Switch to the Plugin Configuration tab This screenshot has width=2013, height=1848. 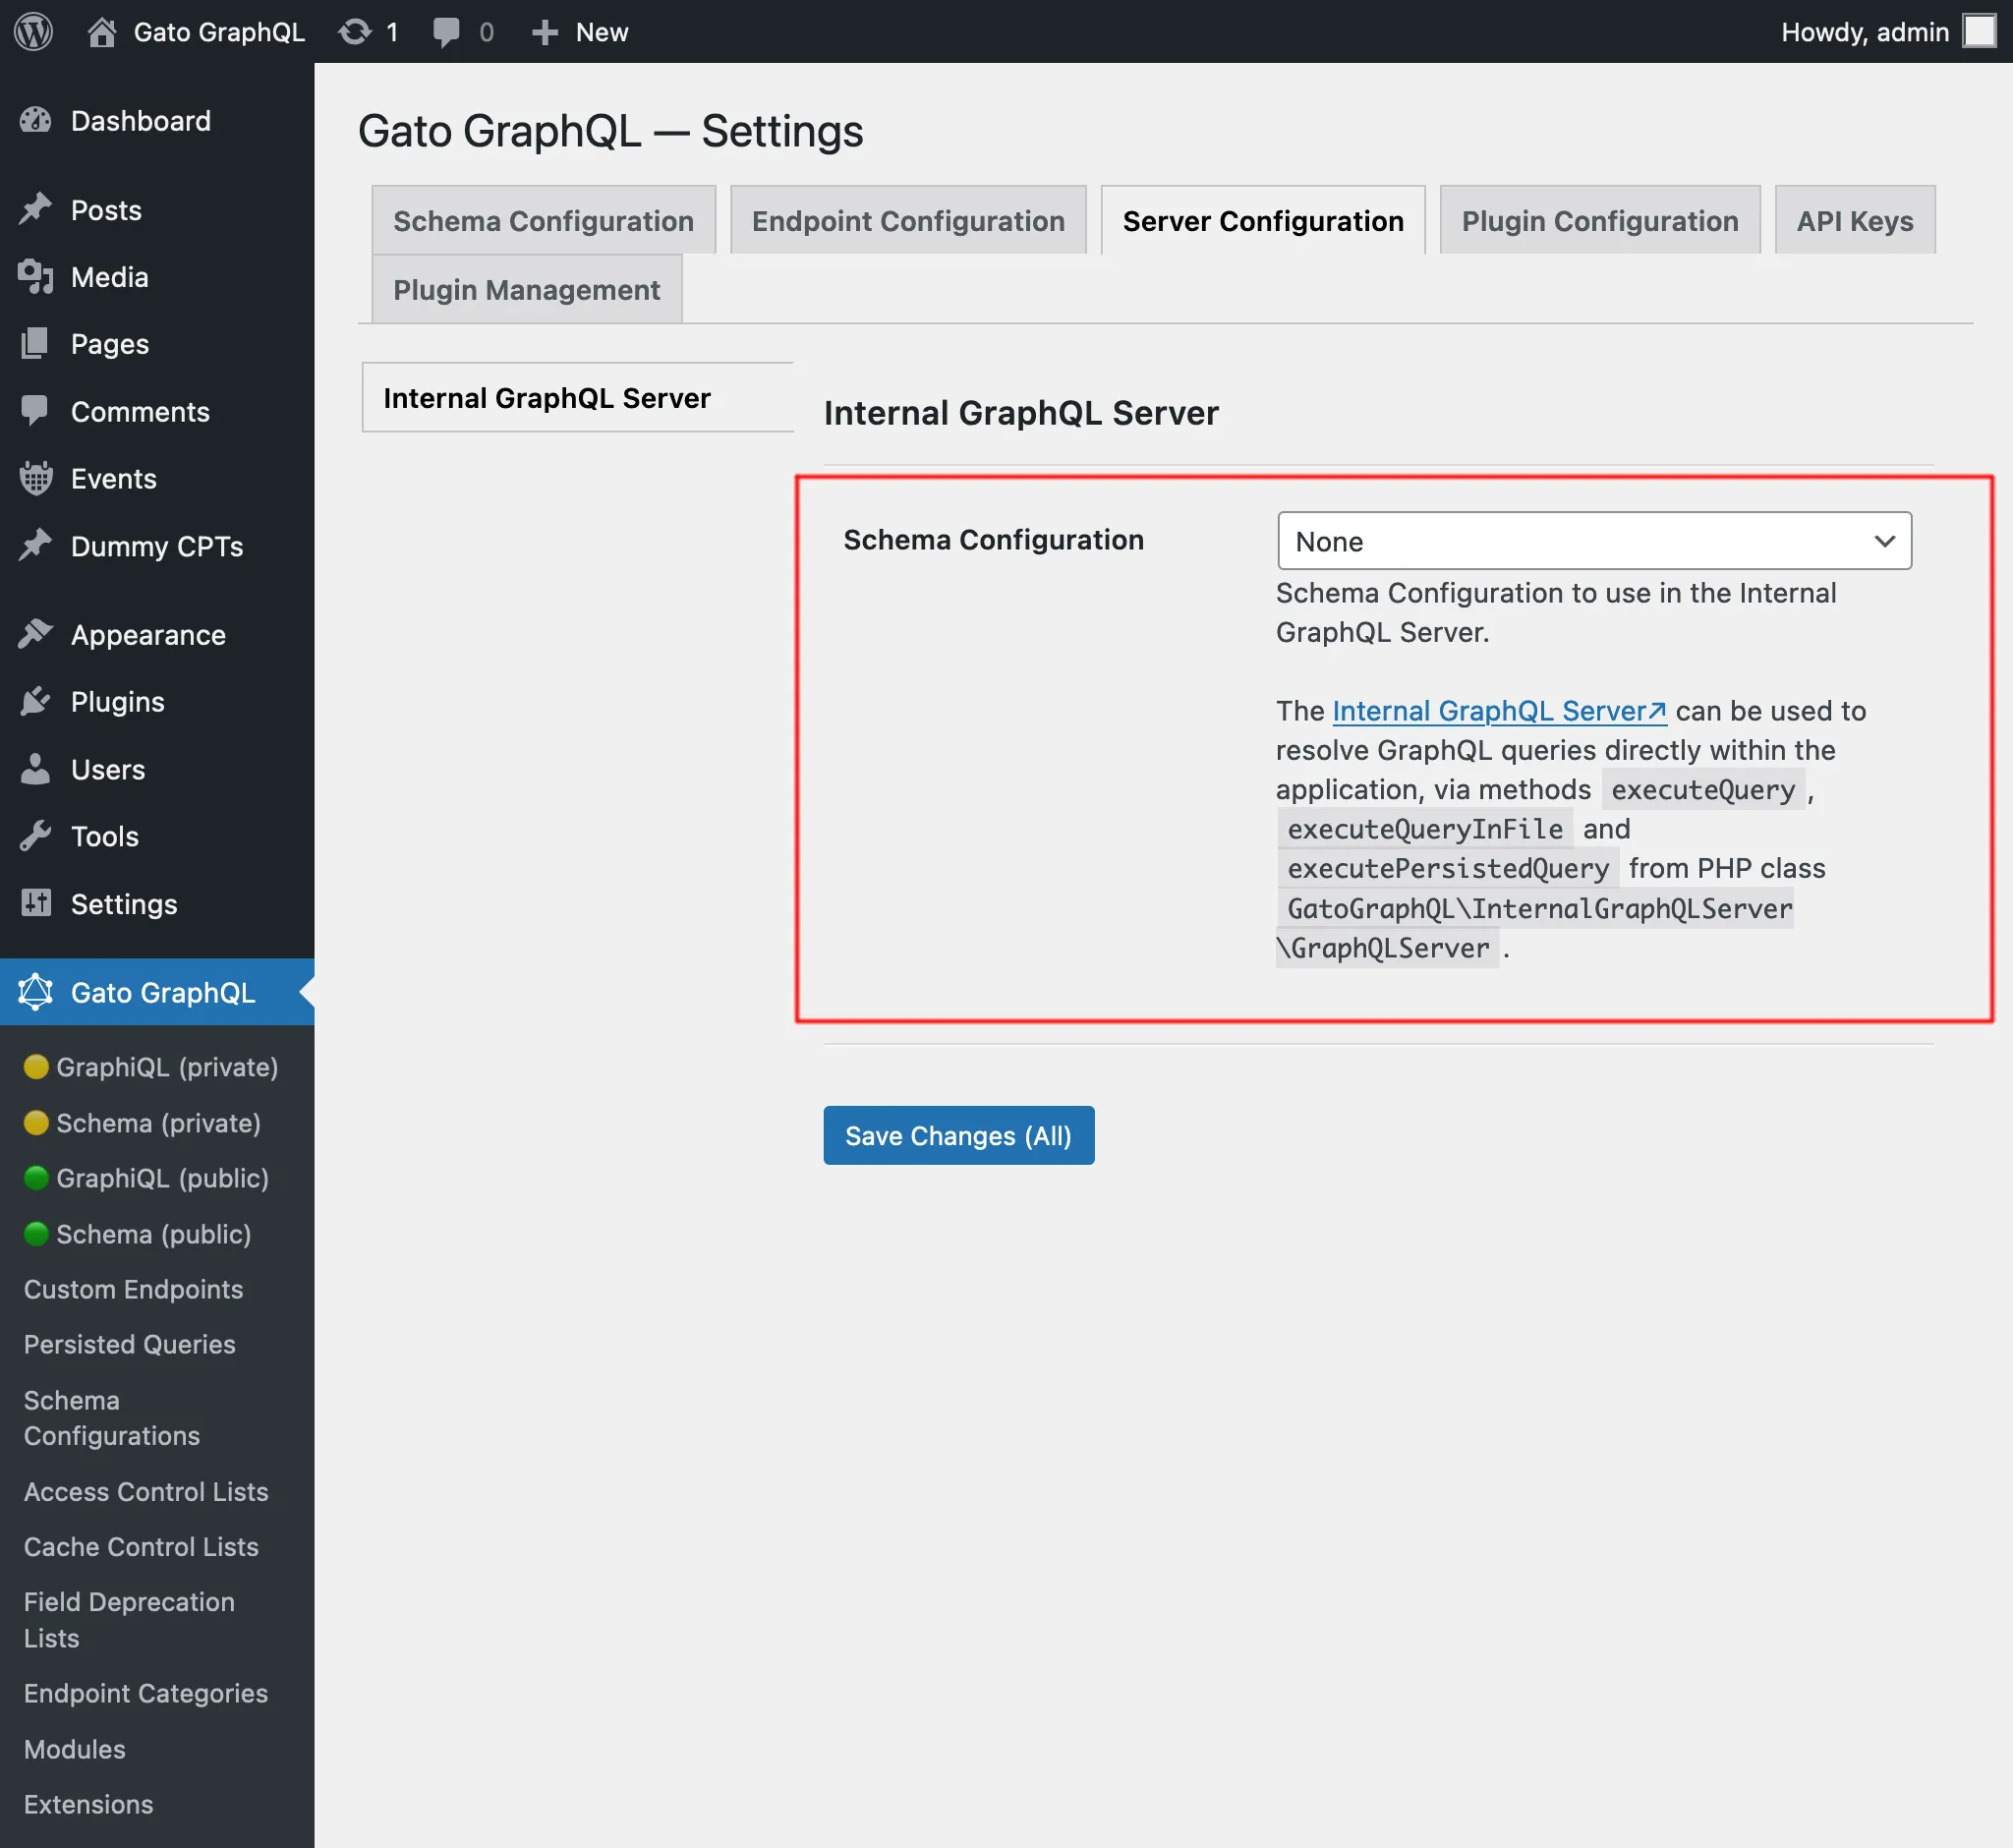1599,219
